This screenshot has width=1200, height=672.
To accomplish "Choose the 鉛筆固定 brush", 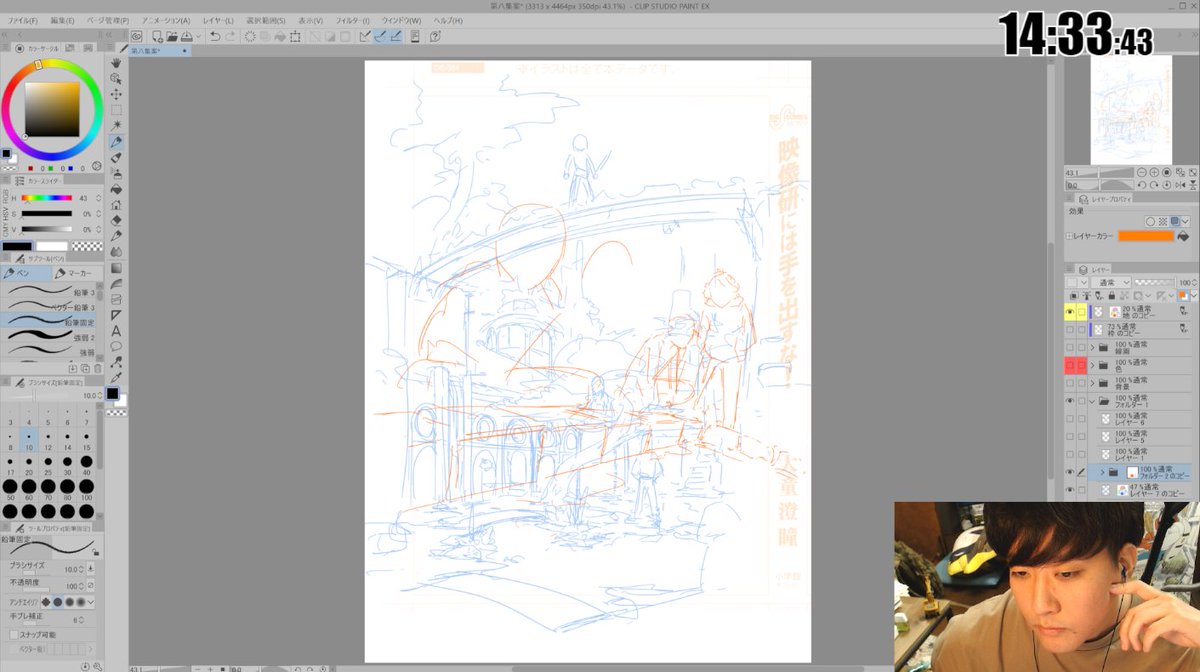I will pyautogui.click(x=48, y=322).
